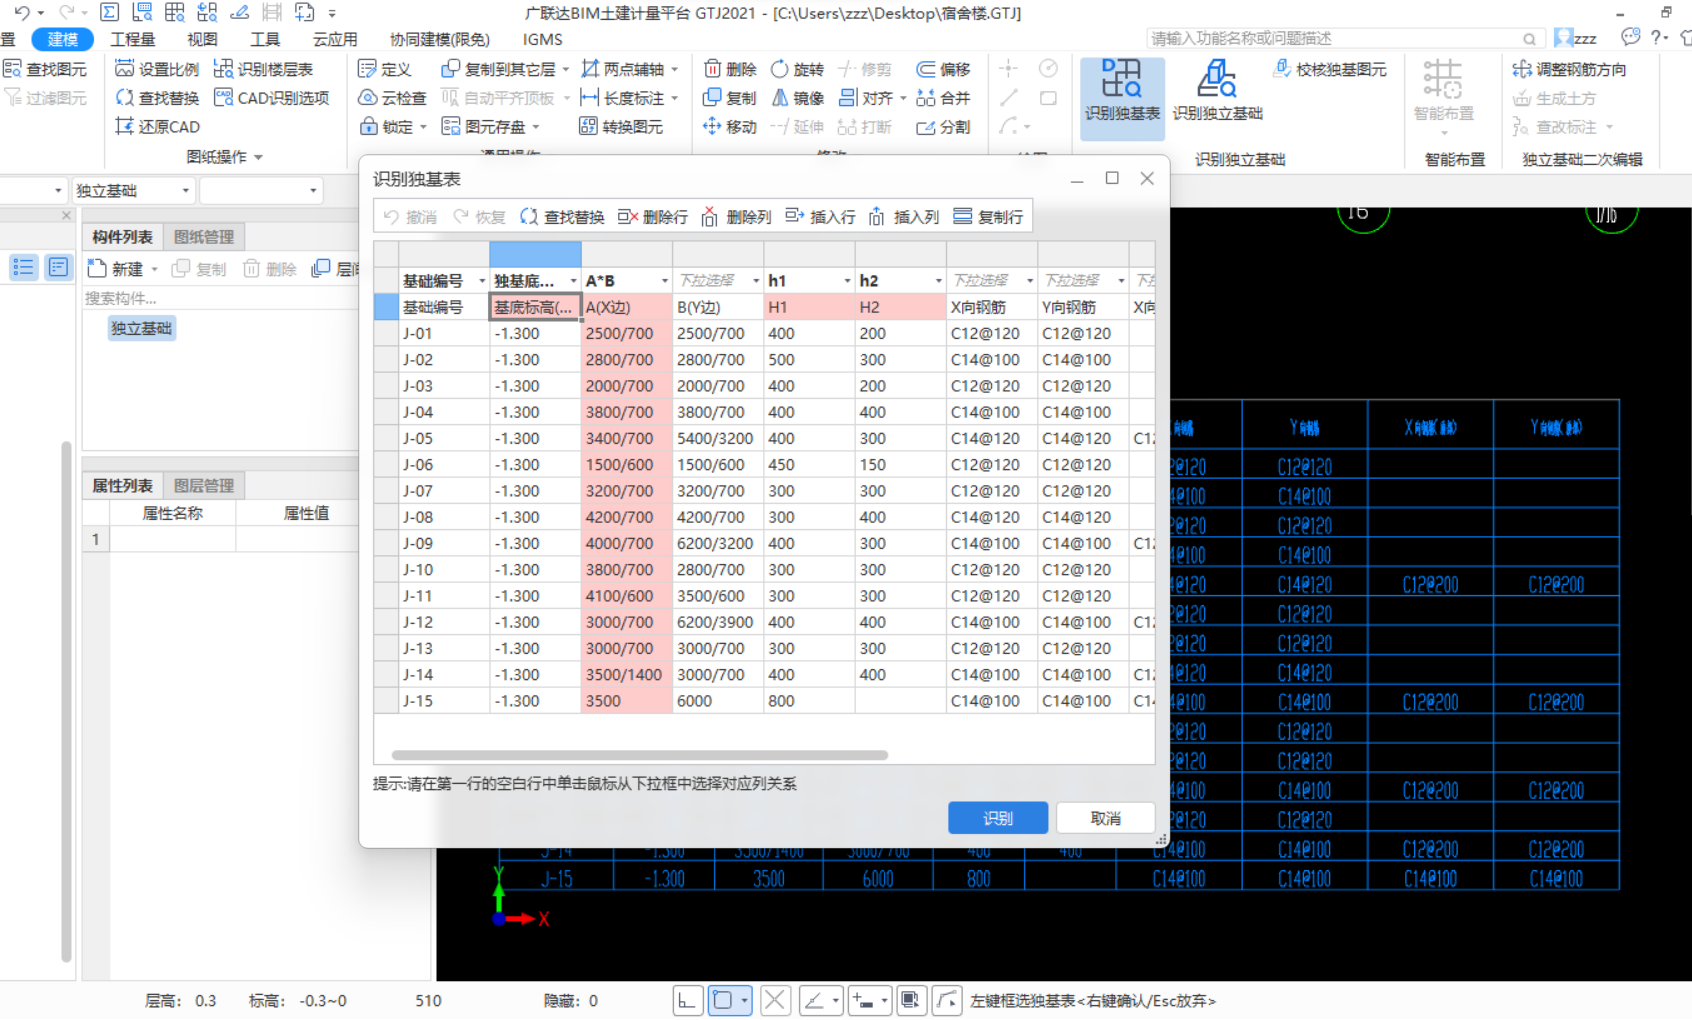Switch to the 图层管理 tab
The width and height of the screenshot is (1692, 1020).
[x=204, y=485]
